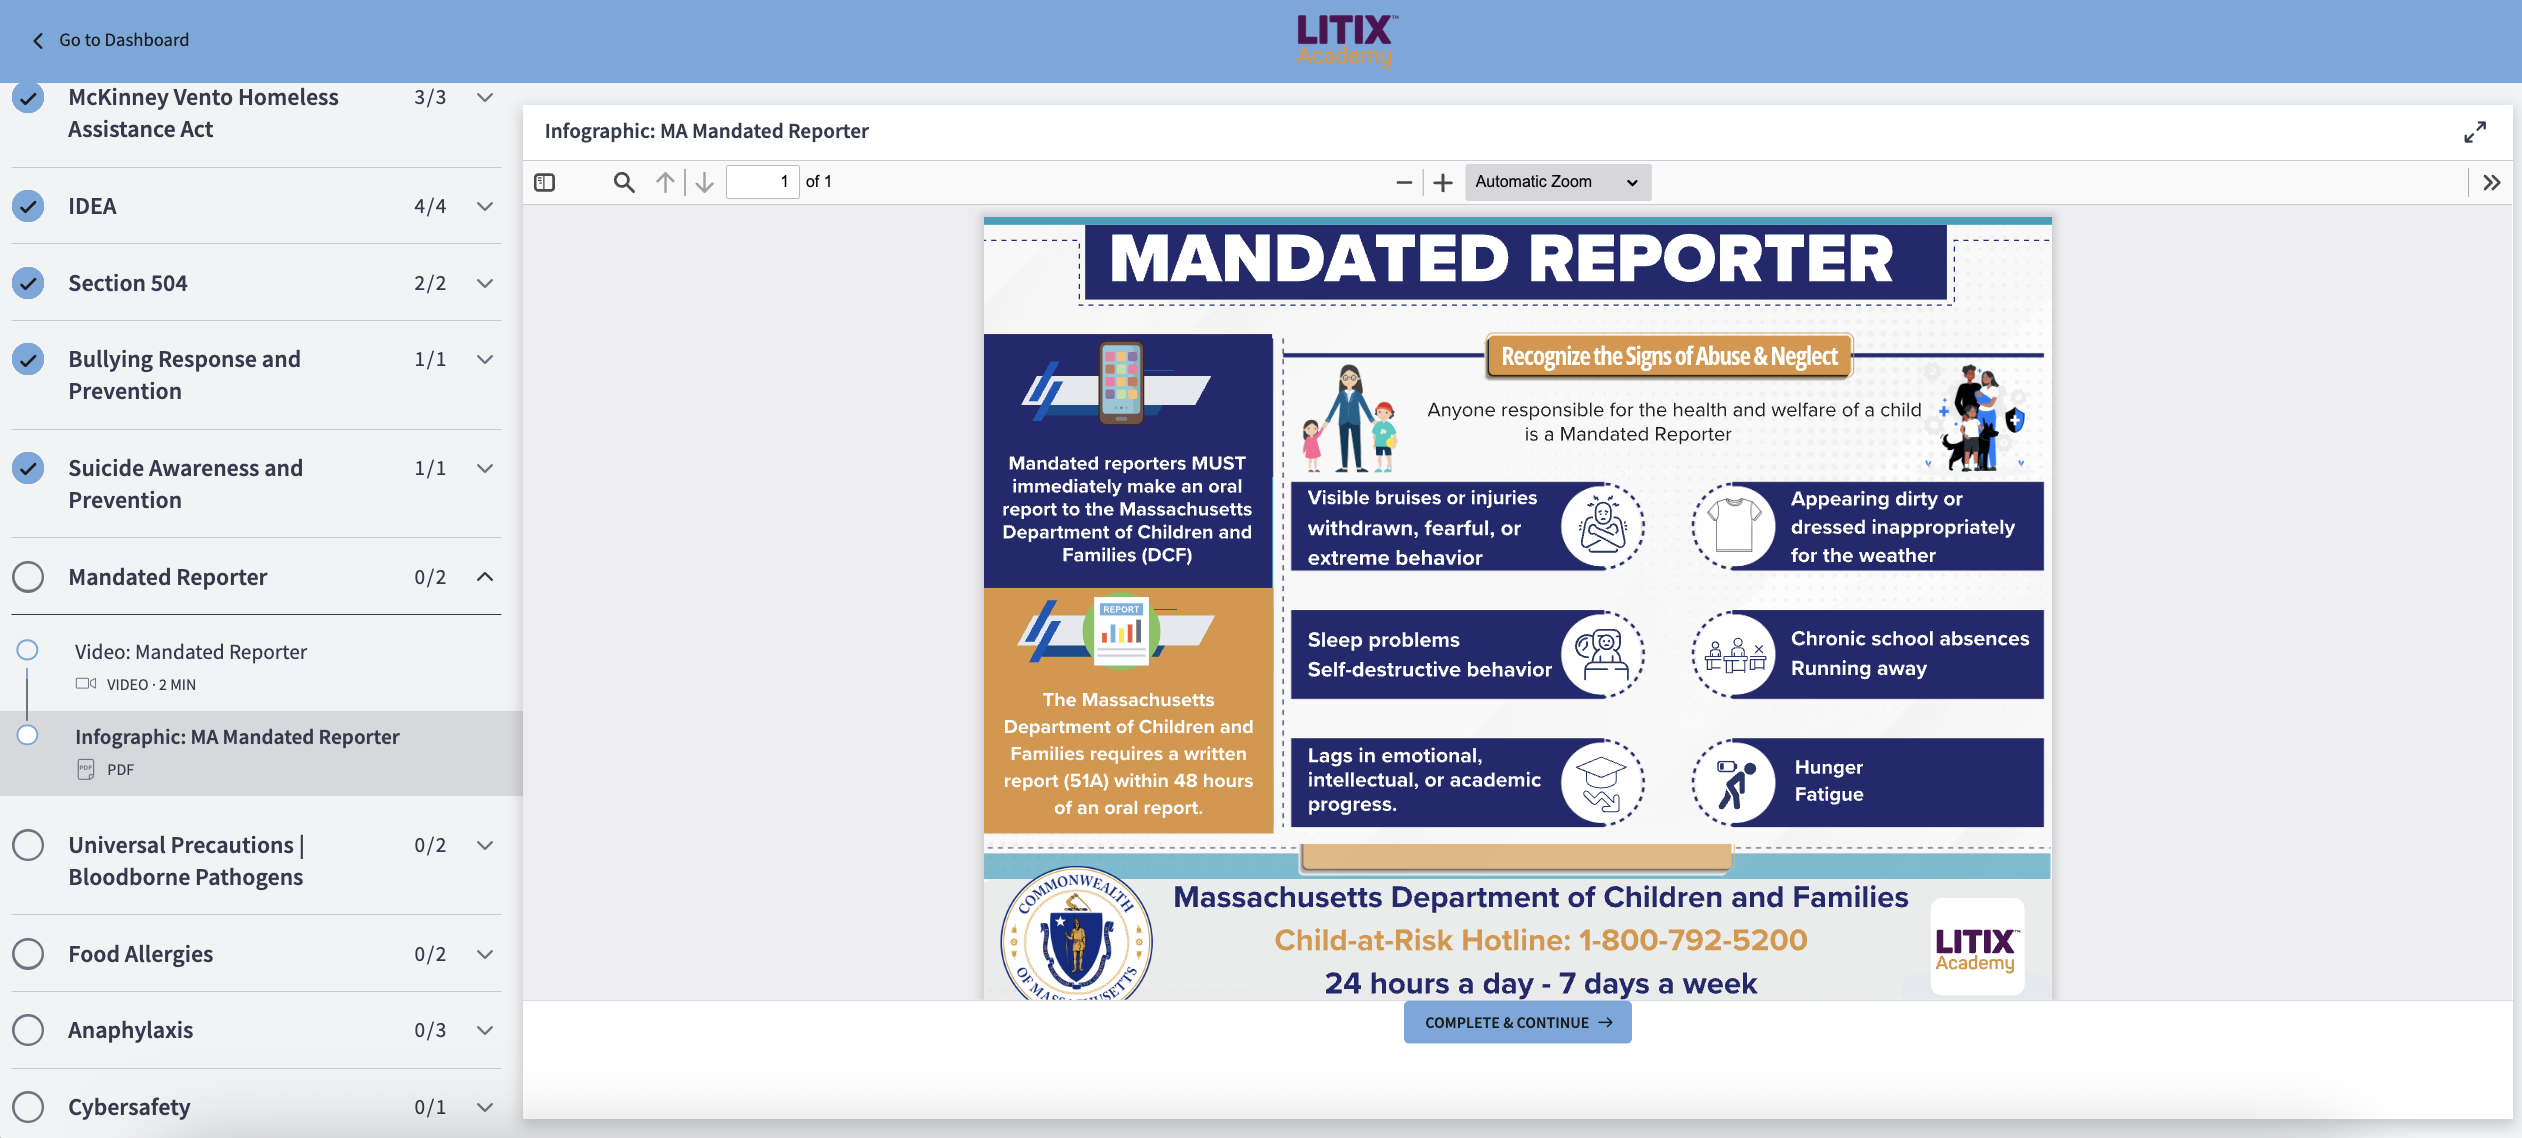
Task: Toggle the PDF sidebar panel icon
Action: (545, 182)
